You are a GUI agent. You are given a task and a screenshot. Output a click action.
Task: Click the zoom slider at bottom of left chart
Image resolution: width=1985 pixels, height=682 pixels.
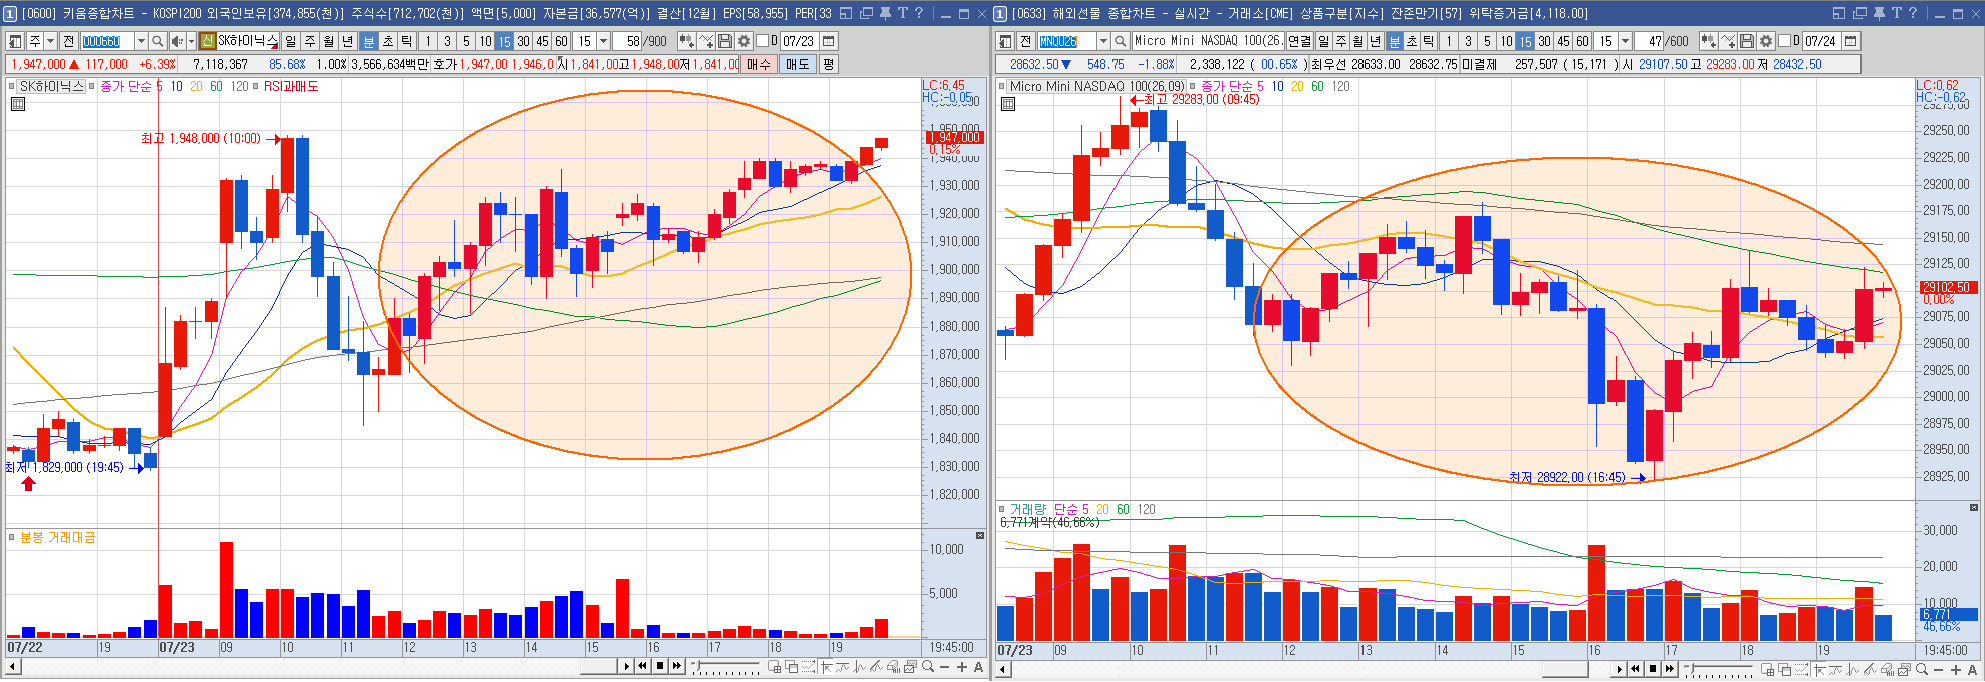point(727,667)
